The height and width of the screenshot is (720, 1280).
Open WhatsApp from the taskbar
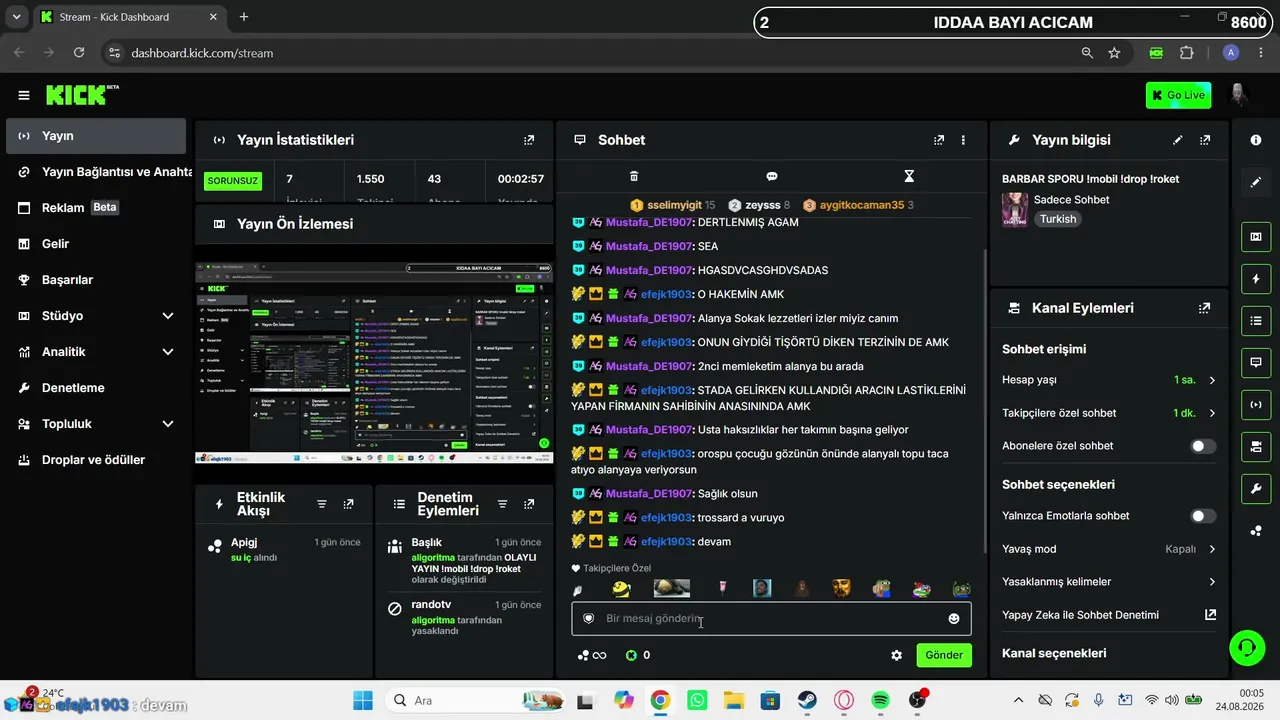(x=697, y=700)
